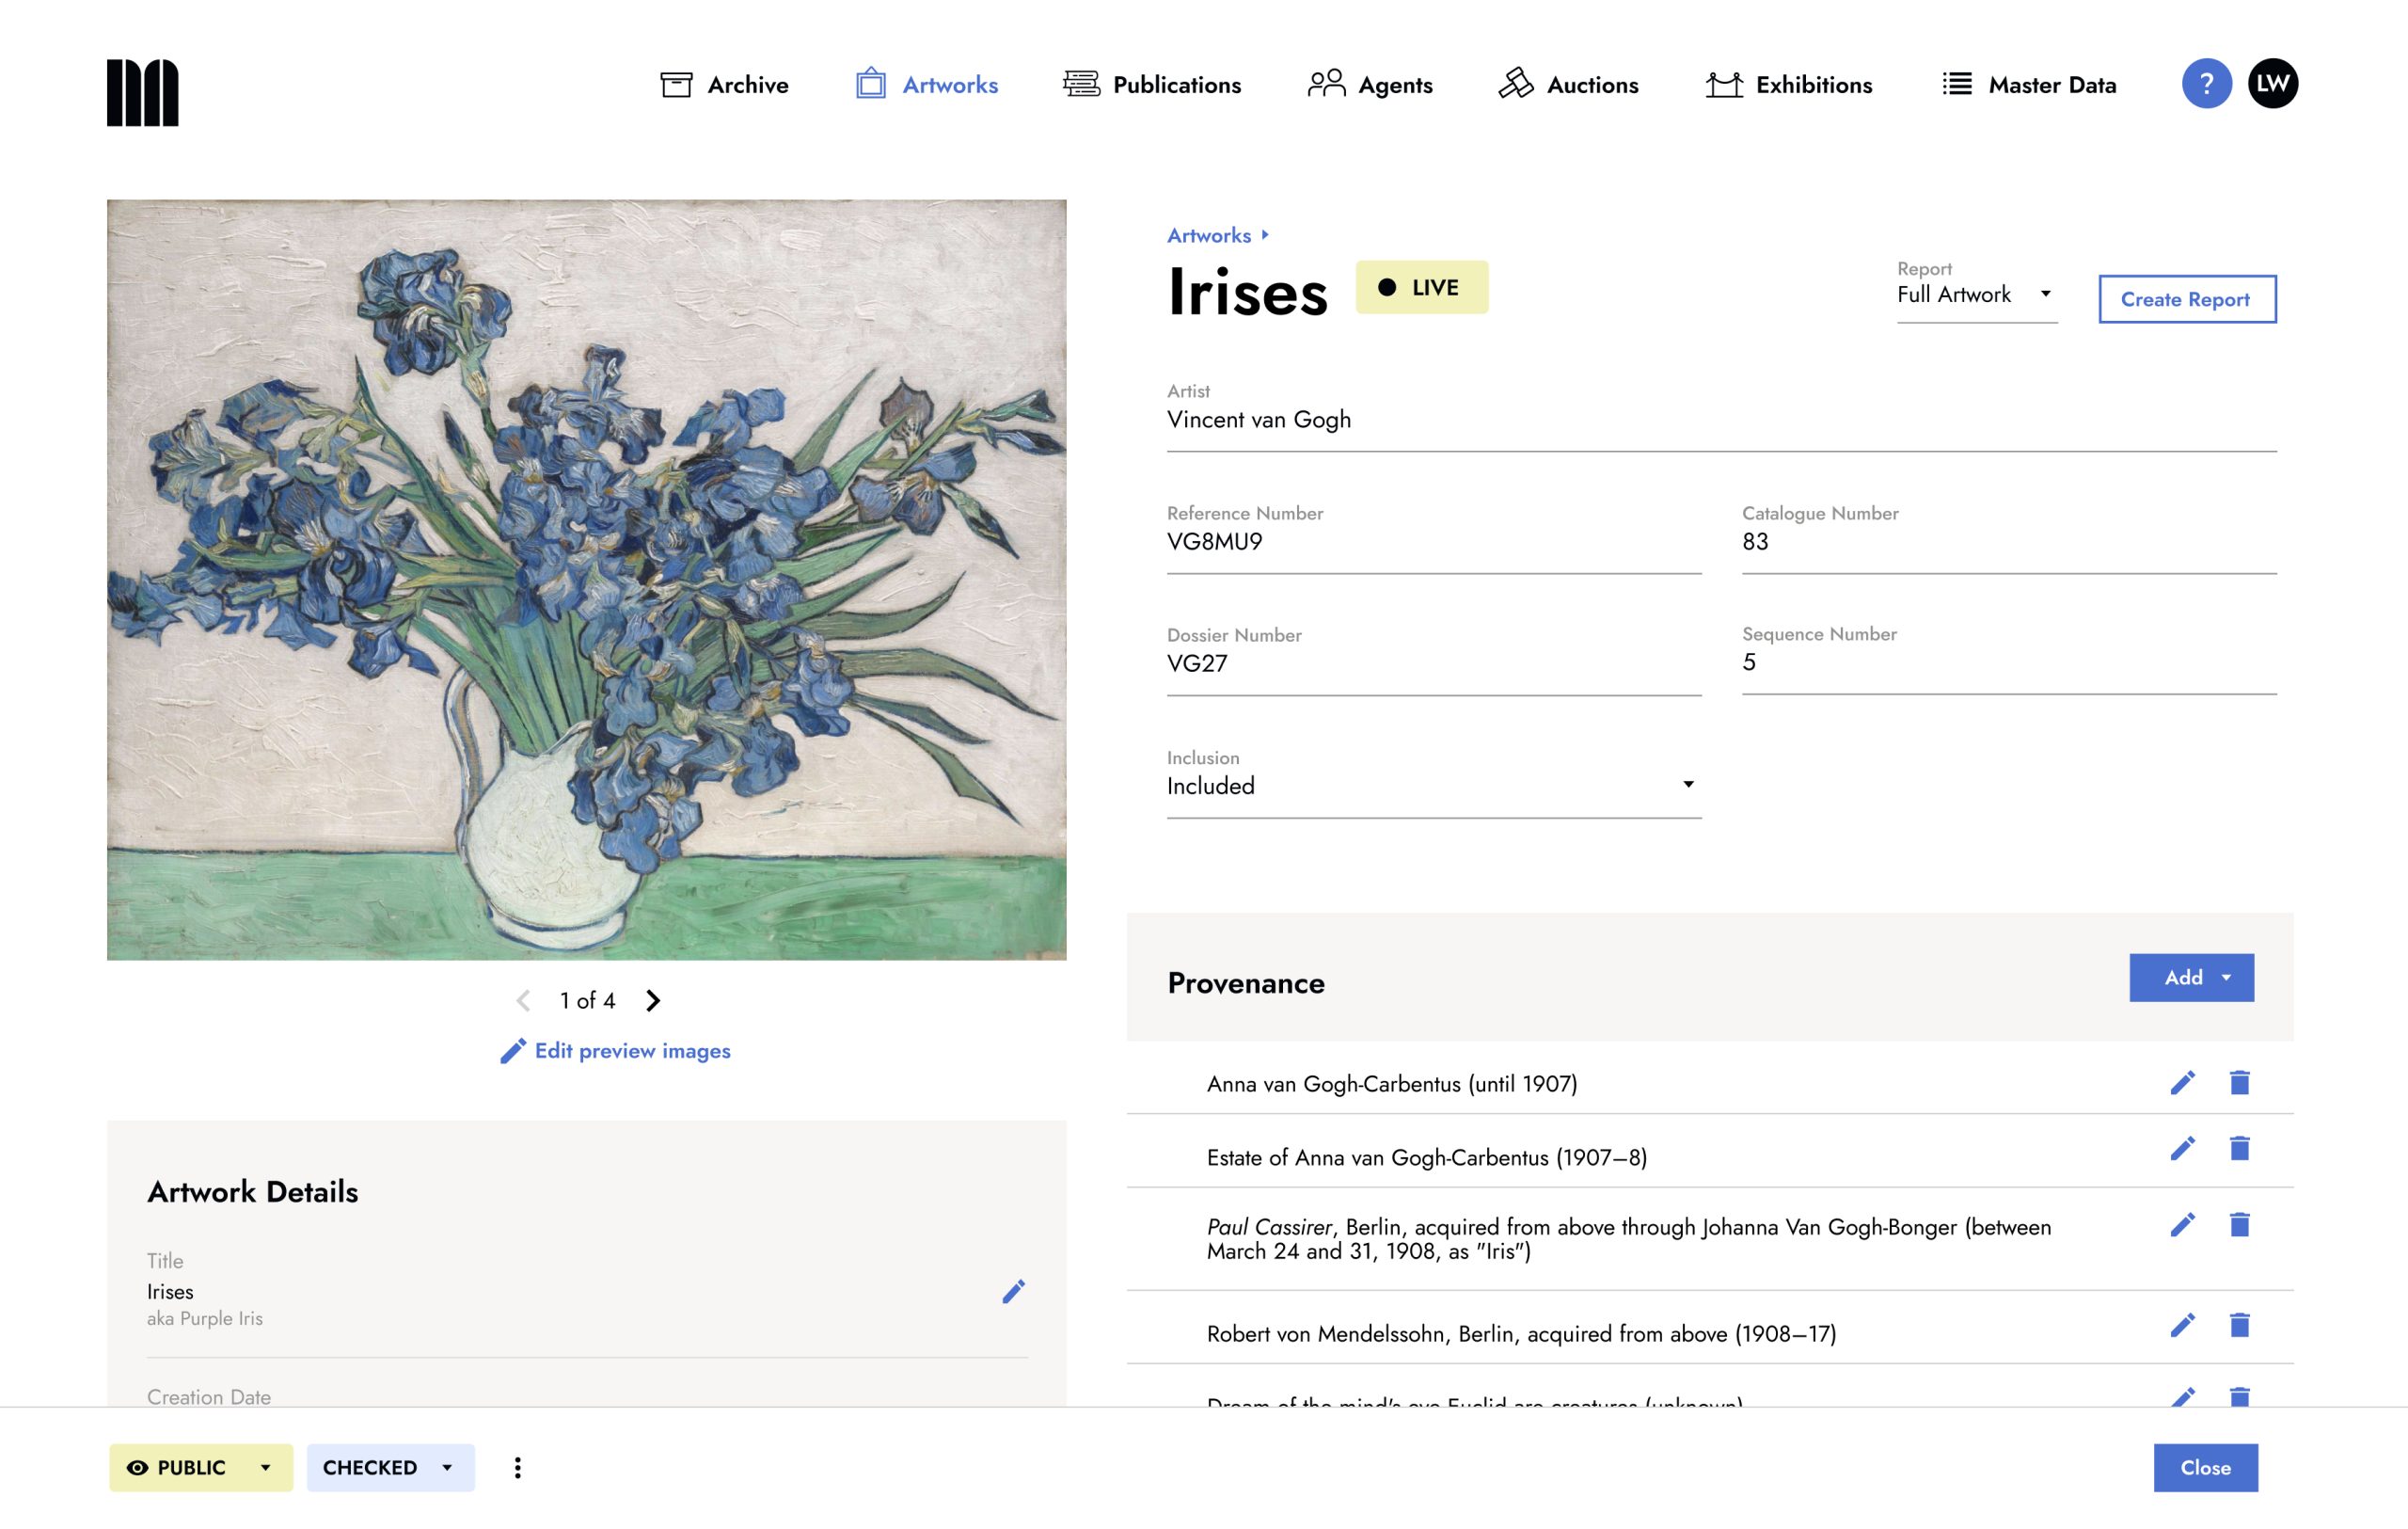Screen dimensions: 2408x1529
Task: Click Edit preview images link
Action: (x=616, y=1050)
